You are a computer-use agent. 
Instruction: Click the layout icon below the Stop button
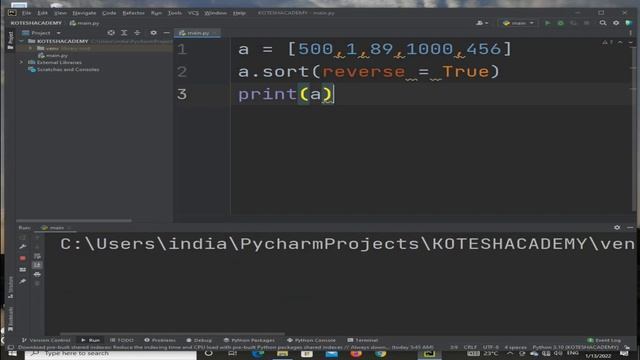click(22, 270)
